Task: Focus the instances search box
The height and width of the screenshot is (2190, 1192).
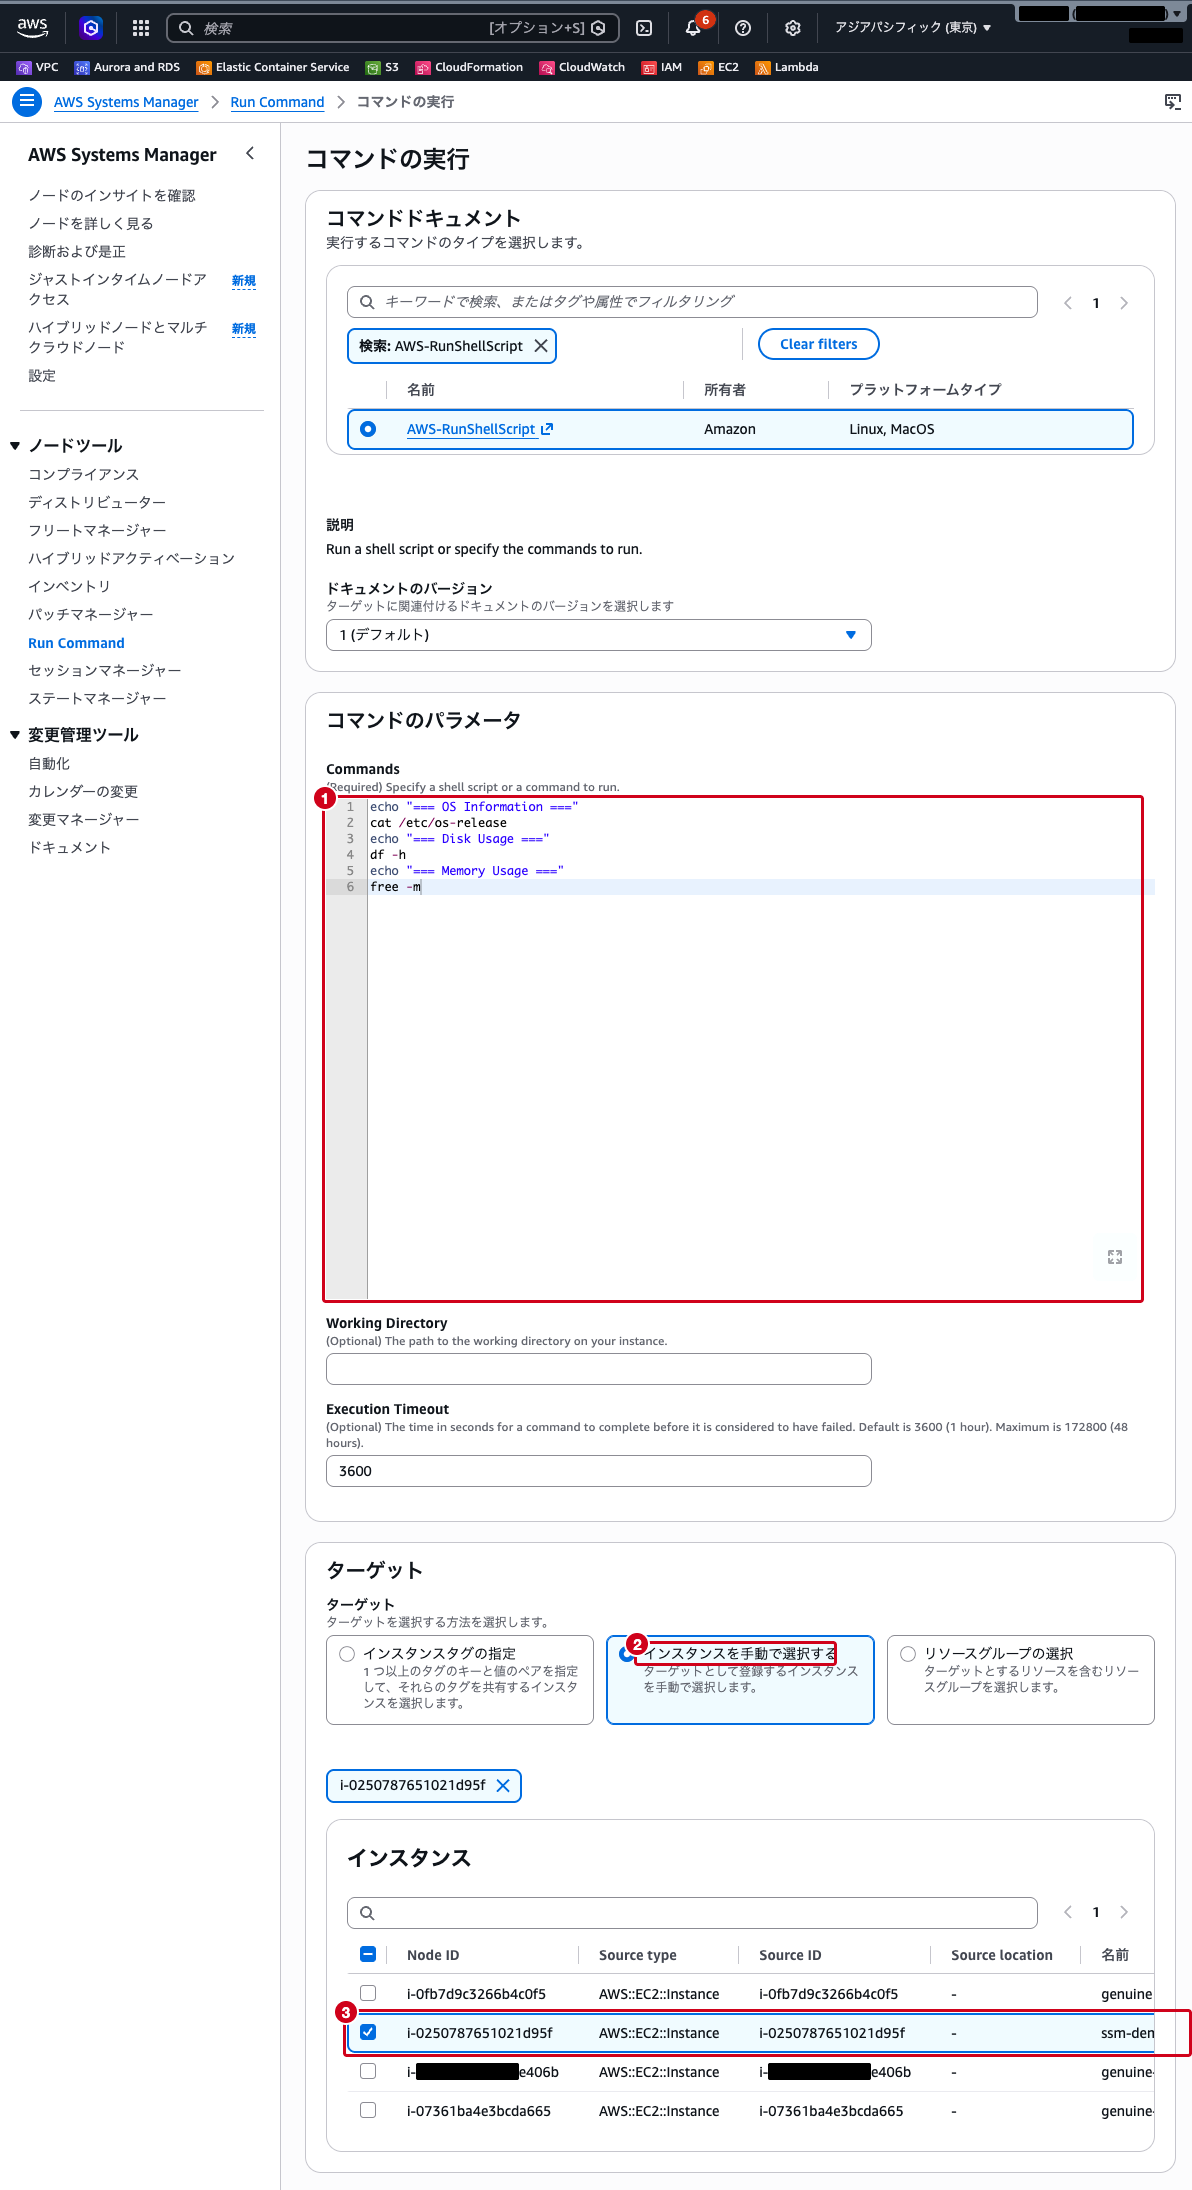Action: coord(692,1913)
